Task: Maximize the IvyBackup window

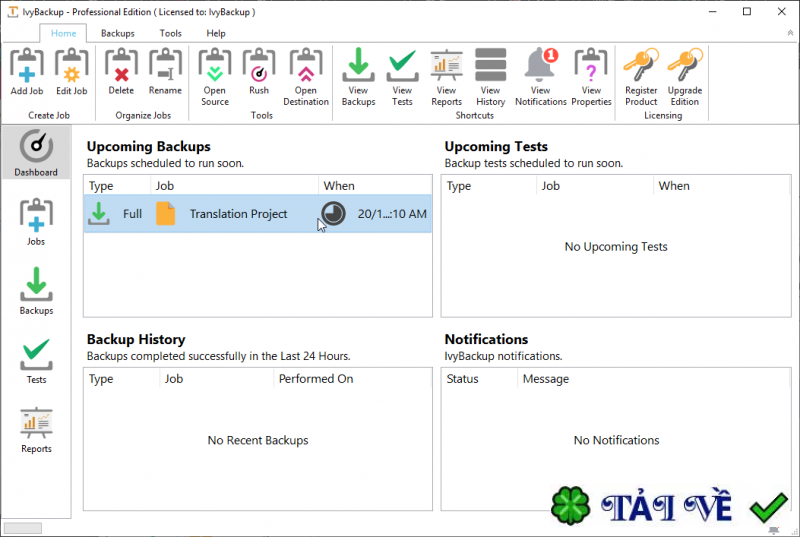Action: pos(747,11)
